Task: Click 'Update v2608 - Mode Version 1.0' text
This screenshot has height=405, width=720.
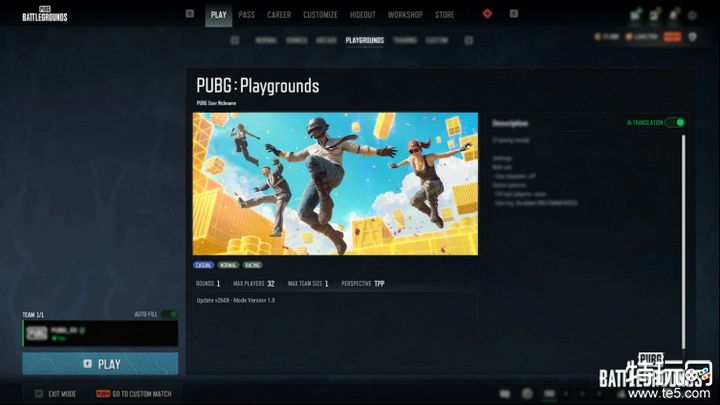Action: [236, 300]
